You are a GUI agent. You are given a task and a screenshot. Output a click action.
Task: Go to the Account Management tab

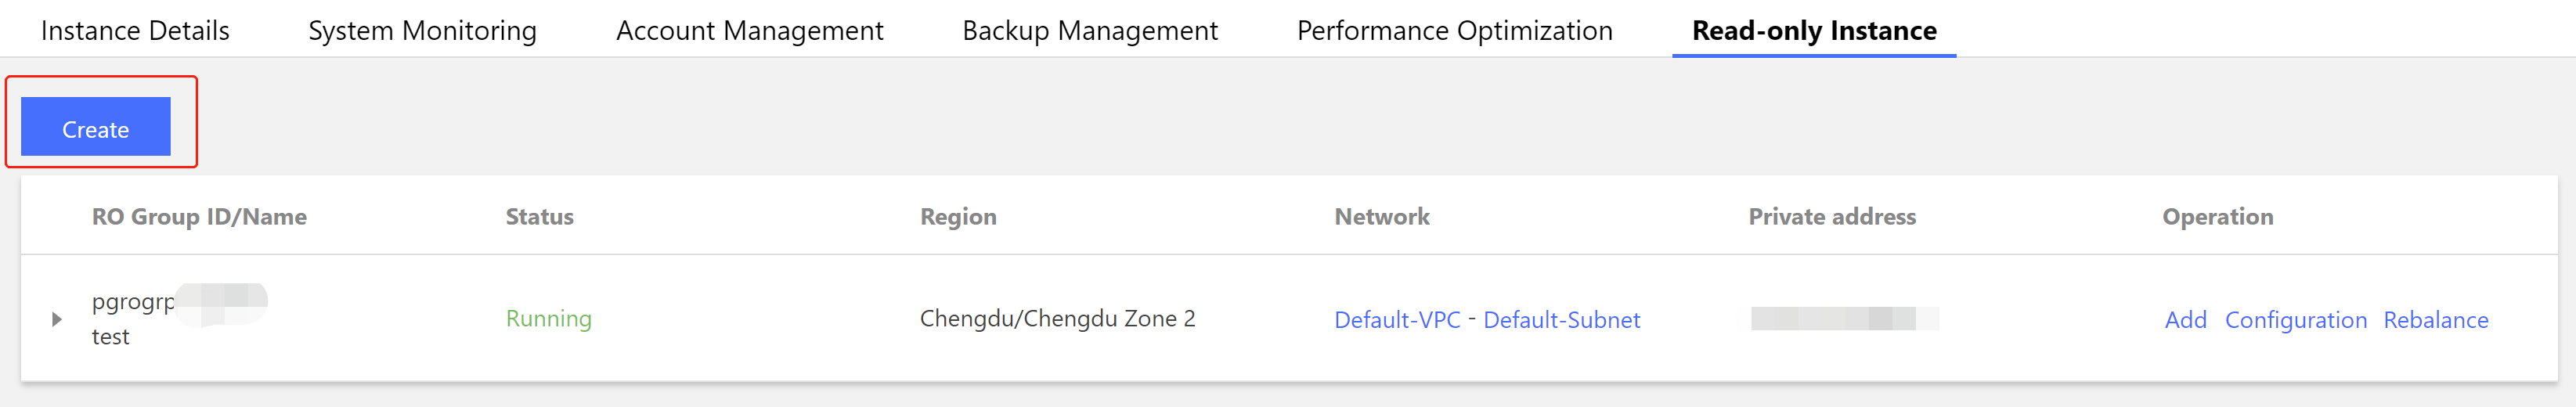click(749, 31)
